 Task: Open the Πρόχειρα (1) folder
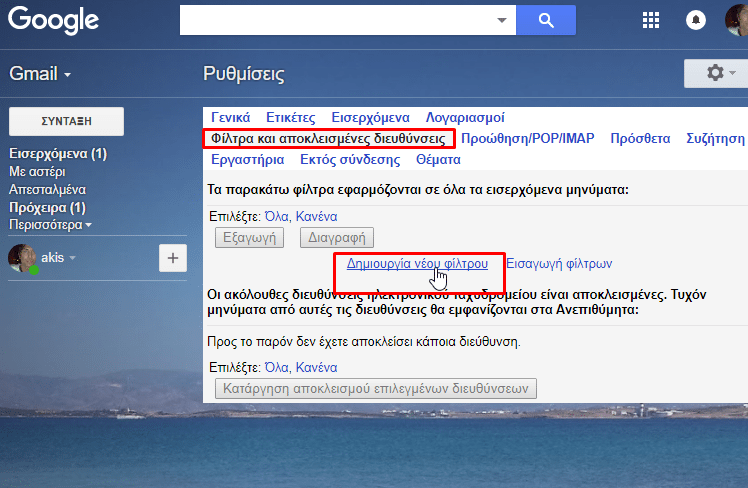[47, 208]
